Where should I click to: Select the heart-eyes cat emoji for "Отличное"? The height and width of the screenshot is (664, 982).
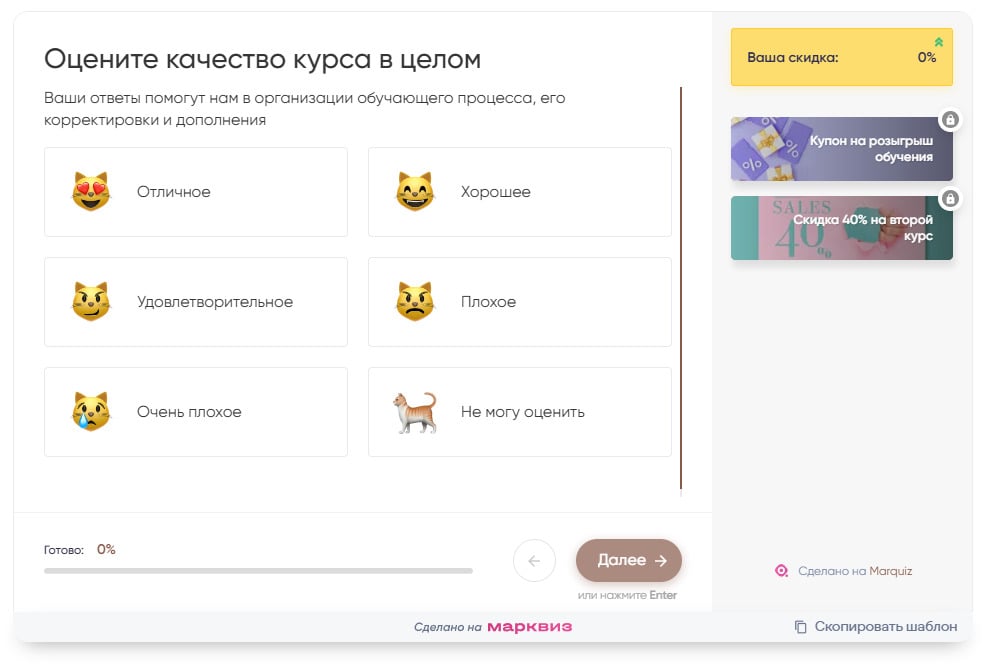click(x=88, y=191)
